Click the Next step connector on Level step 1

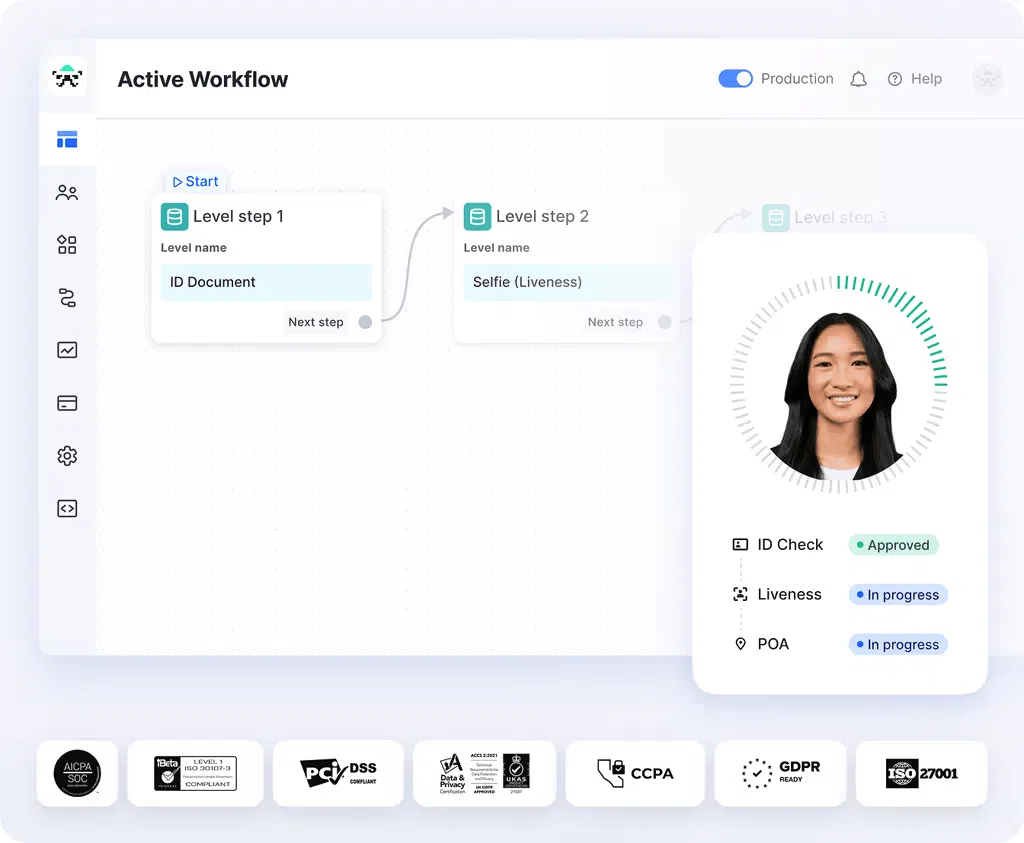[x=365, y=322]
